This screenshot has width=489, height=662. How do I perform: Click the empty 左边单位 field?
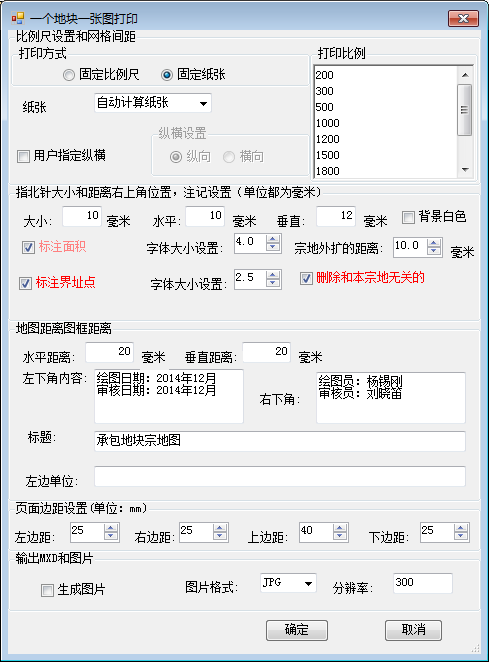[280, 477]
